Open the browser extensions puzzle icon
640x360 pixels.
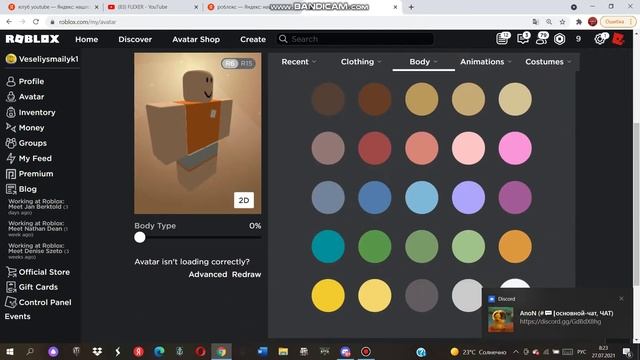coord(578,22)
